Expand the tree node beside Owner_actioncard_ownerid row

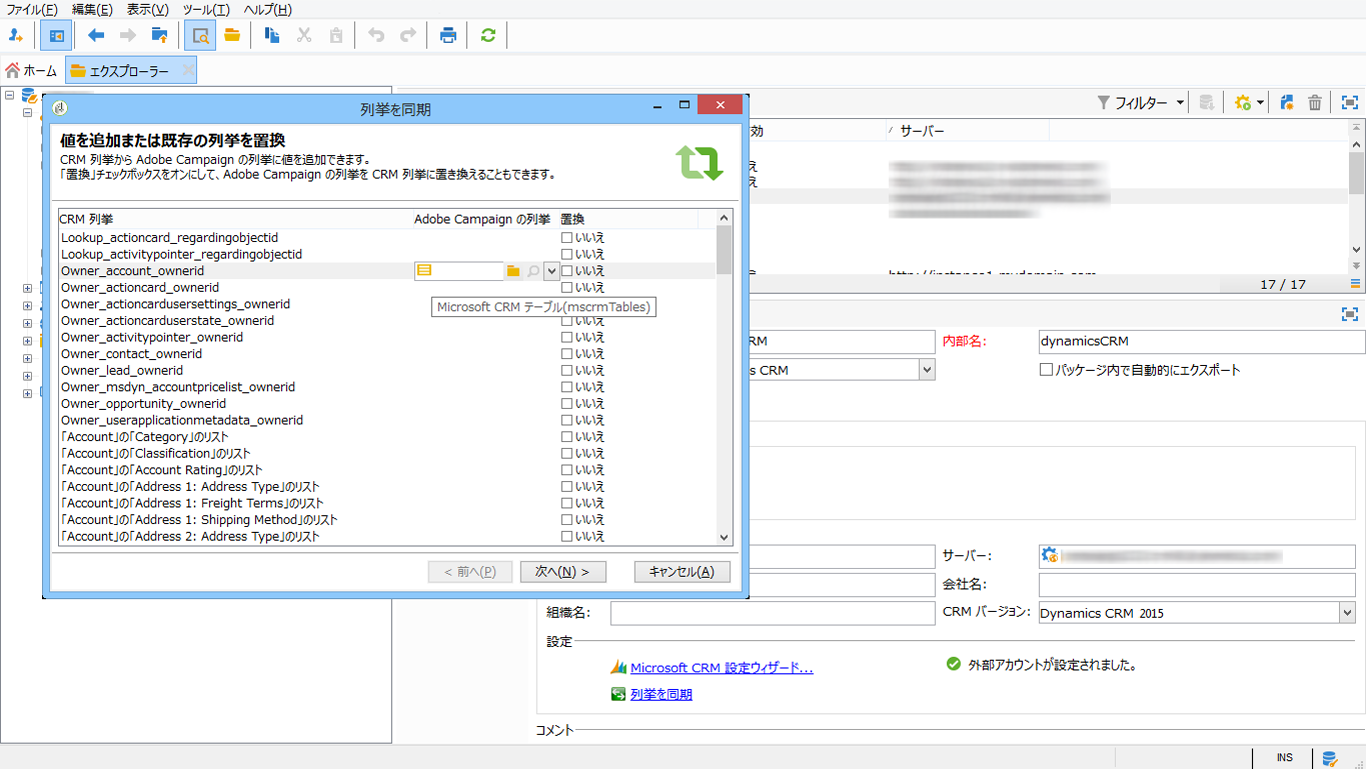click(28, 288)
